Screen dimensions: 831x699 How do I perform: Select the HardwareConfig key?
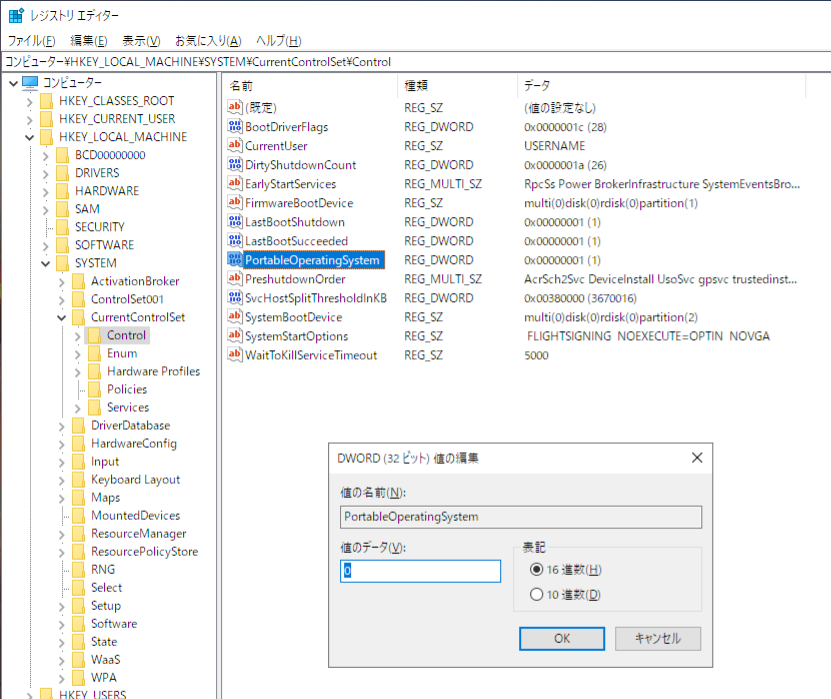pos(134,444)
